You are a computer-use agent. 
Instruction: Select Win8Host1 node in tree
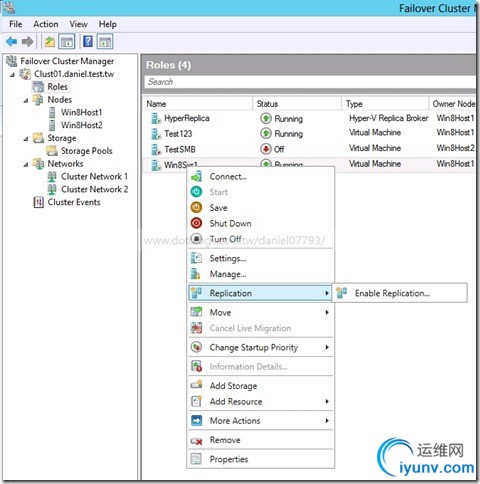tap(81, 112)
